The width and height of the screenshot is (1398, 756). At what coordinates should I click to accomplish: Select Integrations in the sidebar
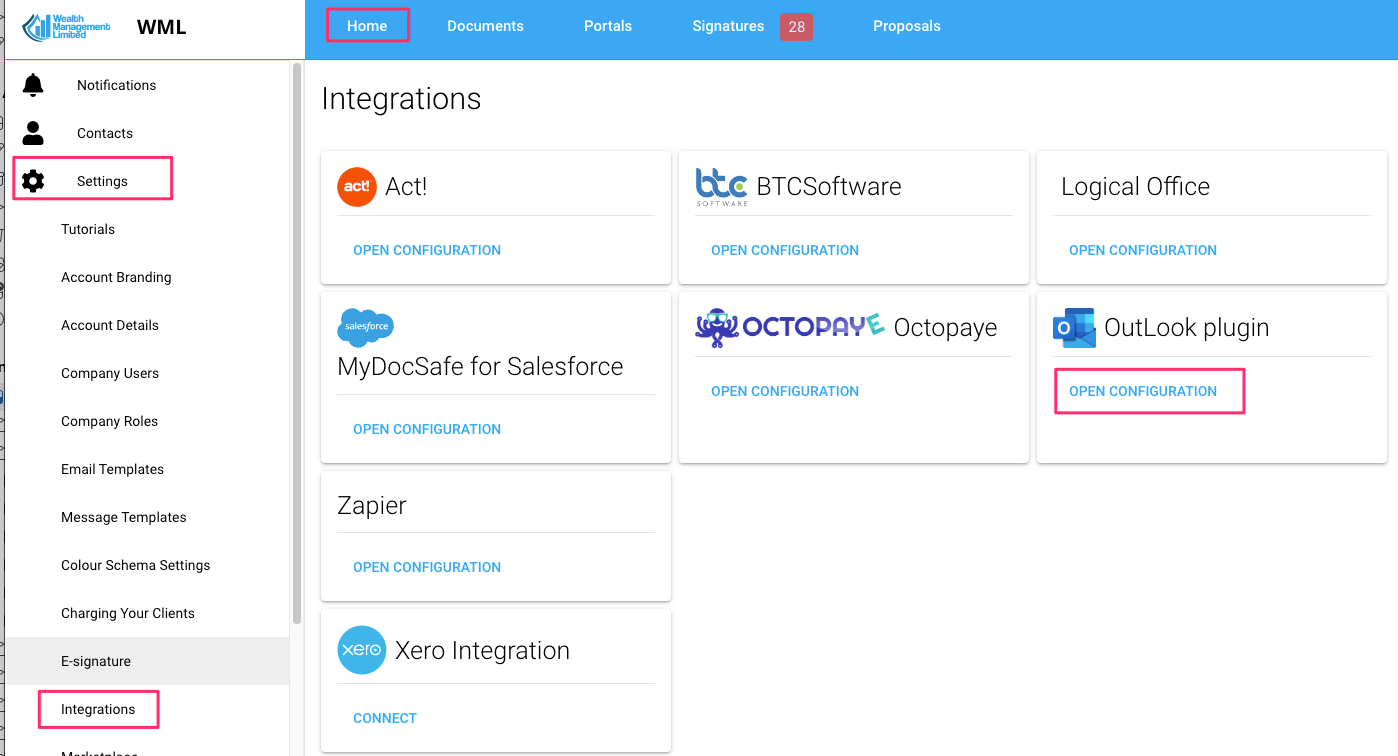coord(98,709)
